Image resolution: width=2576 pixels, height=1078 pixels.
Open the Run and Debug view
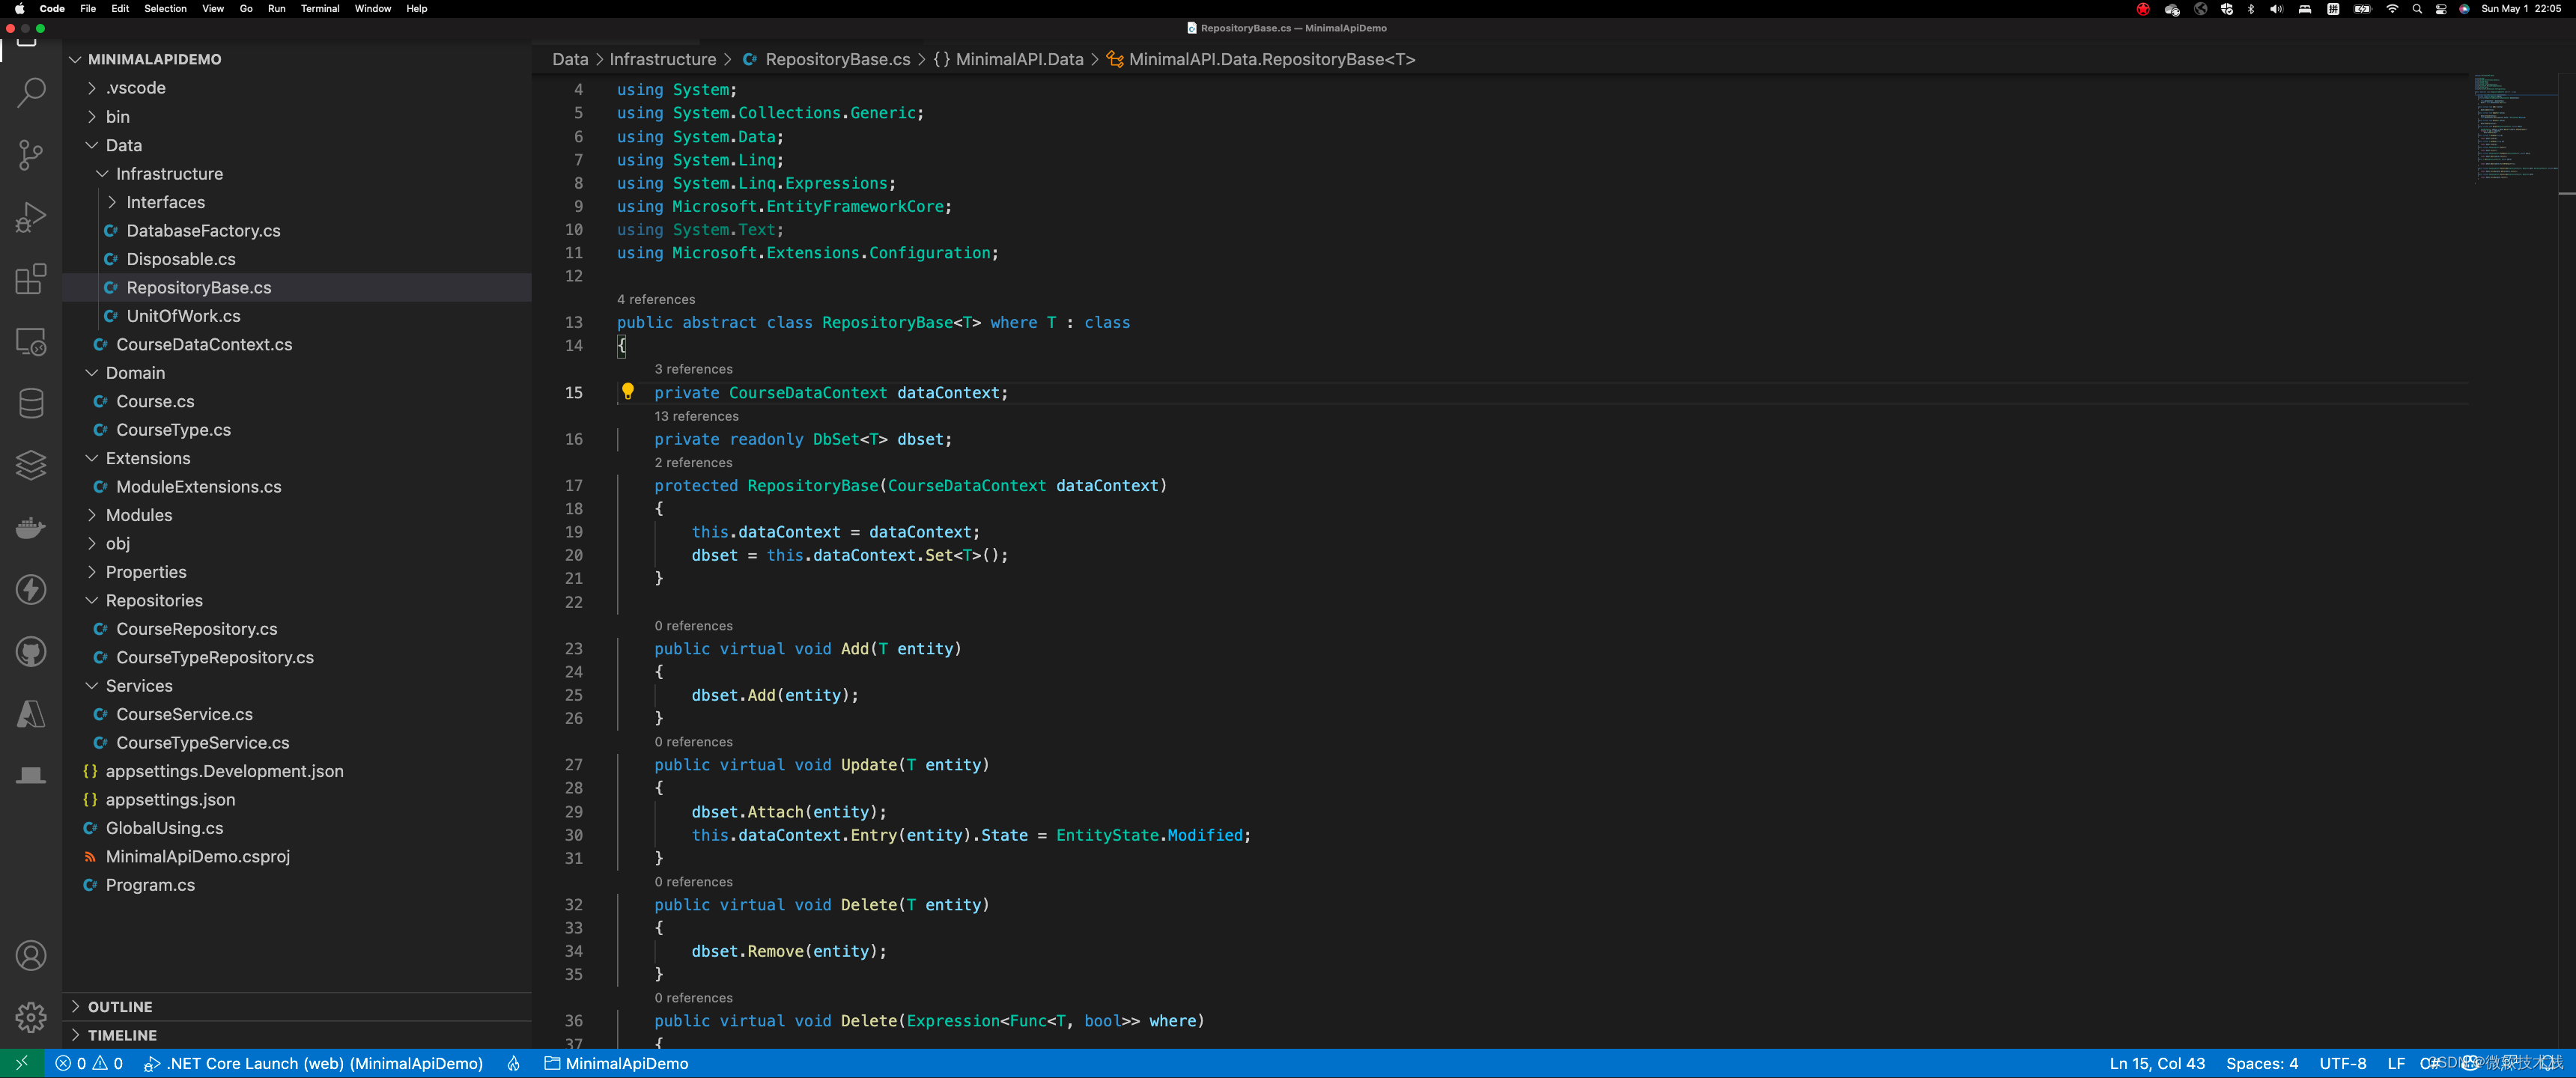point(31,217)
